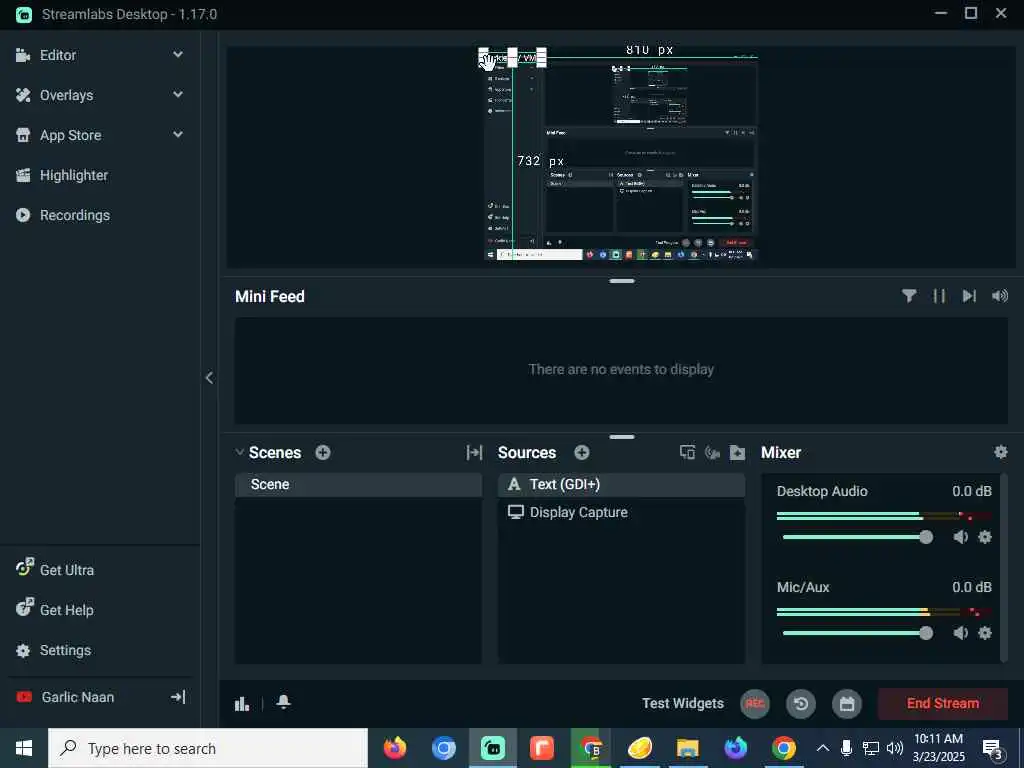
Task: Collapse the Scenes panel chevron
Action: point(239,452)
